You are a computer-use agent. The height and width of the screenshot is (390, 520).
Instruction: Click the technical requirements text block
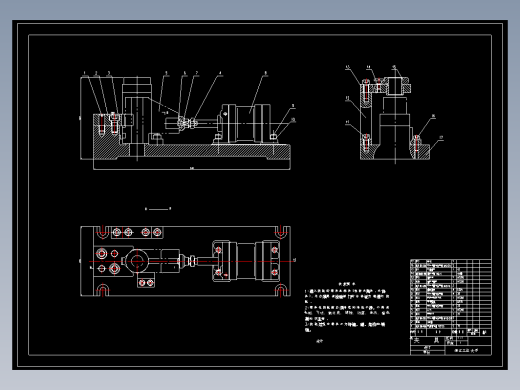pyautogui.click(x=347, y=307)
